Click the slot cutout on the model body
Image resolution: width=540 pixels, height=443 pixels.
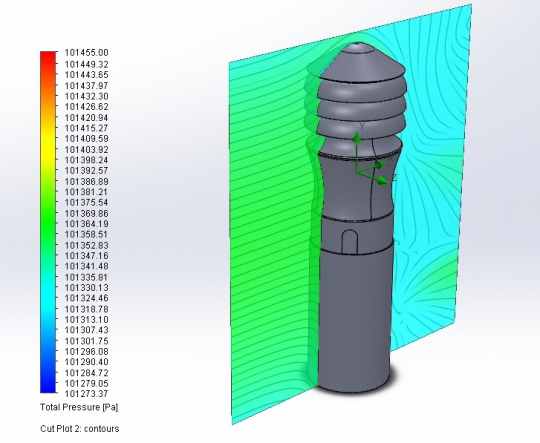tap(350, 242)
